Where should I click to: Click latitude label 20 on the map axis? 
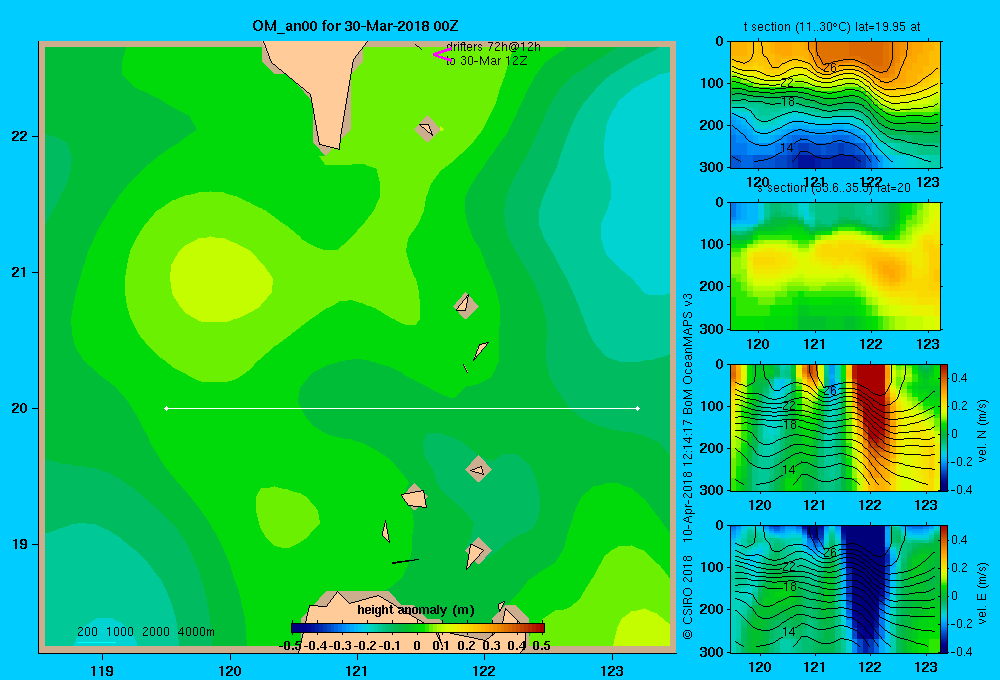(x=20, y=408)
